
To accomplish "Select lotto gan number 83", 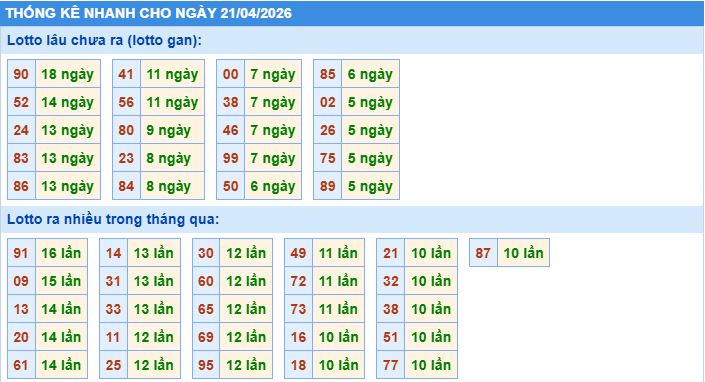I will (21, 158).
